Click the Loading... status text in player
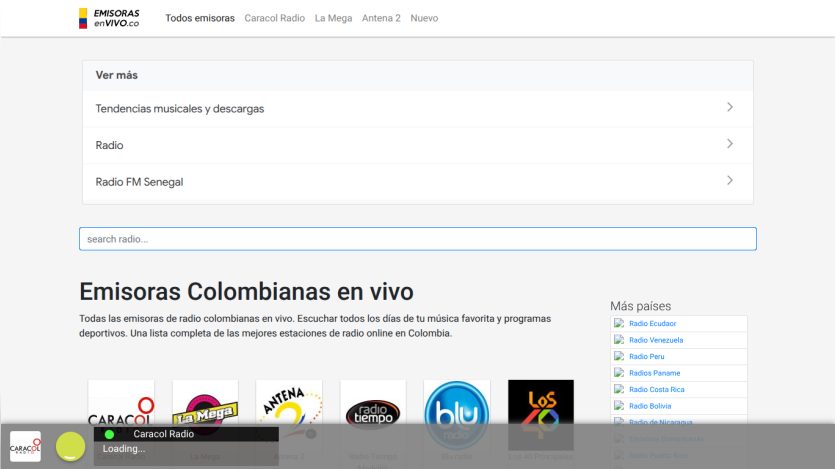This screenshot has height=469, width=835. 124,449
